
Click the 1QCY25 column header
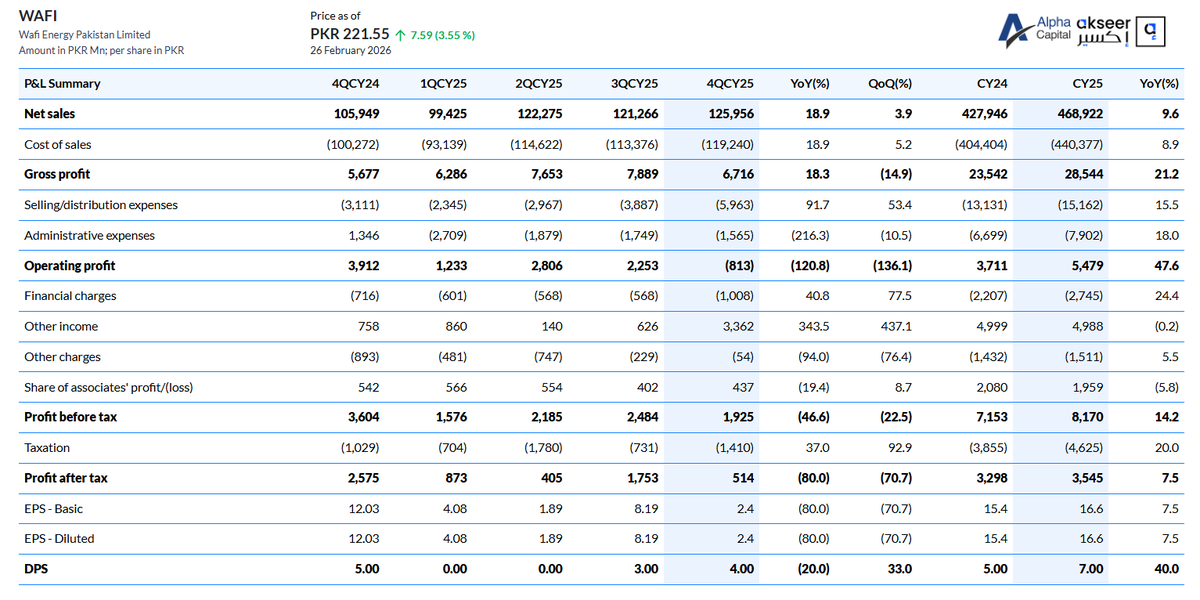[x=444, y=84]
